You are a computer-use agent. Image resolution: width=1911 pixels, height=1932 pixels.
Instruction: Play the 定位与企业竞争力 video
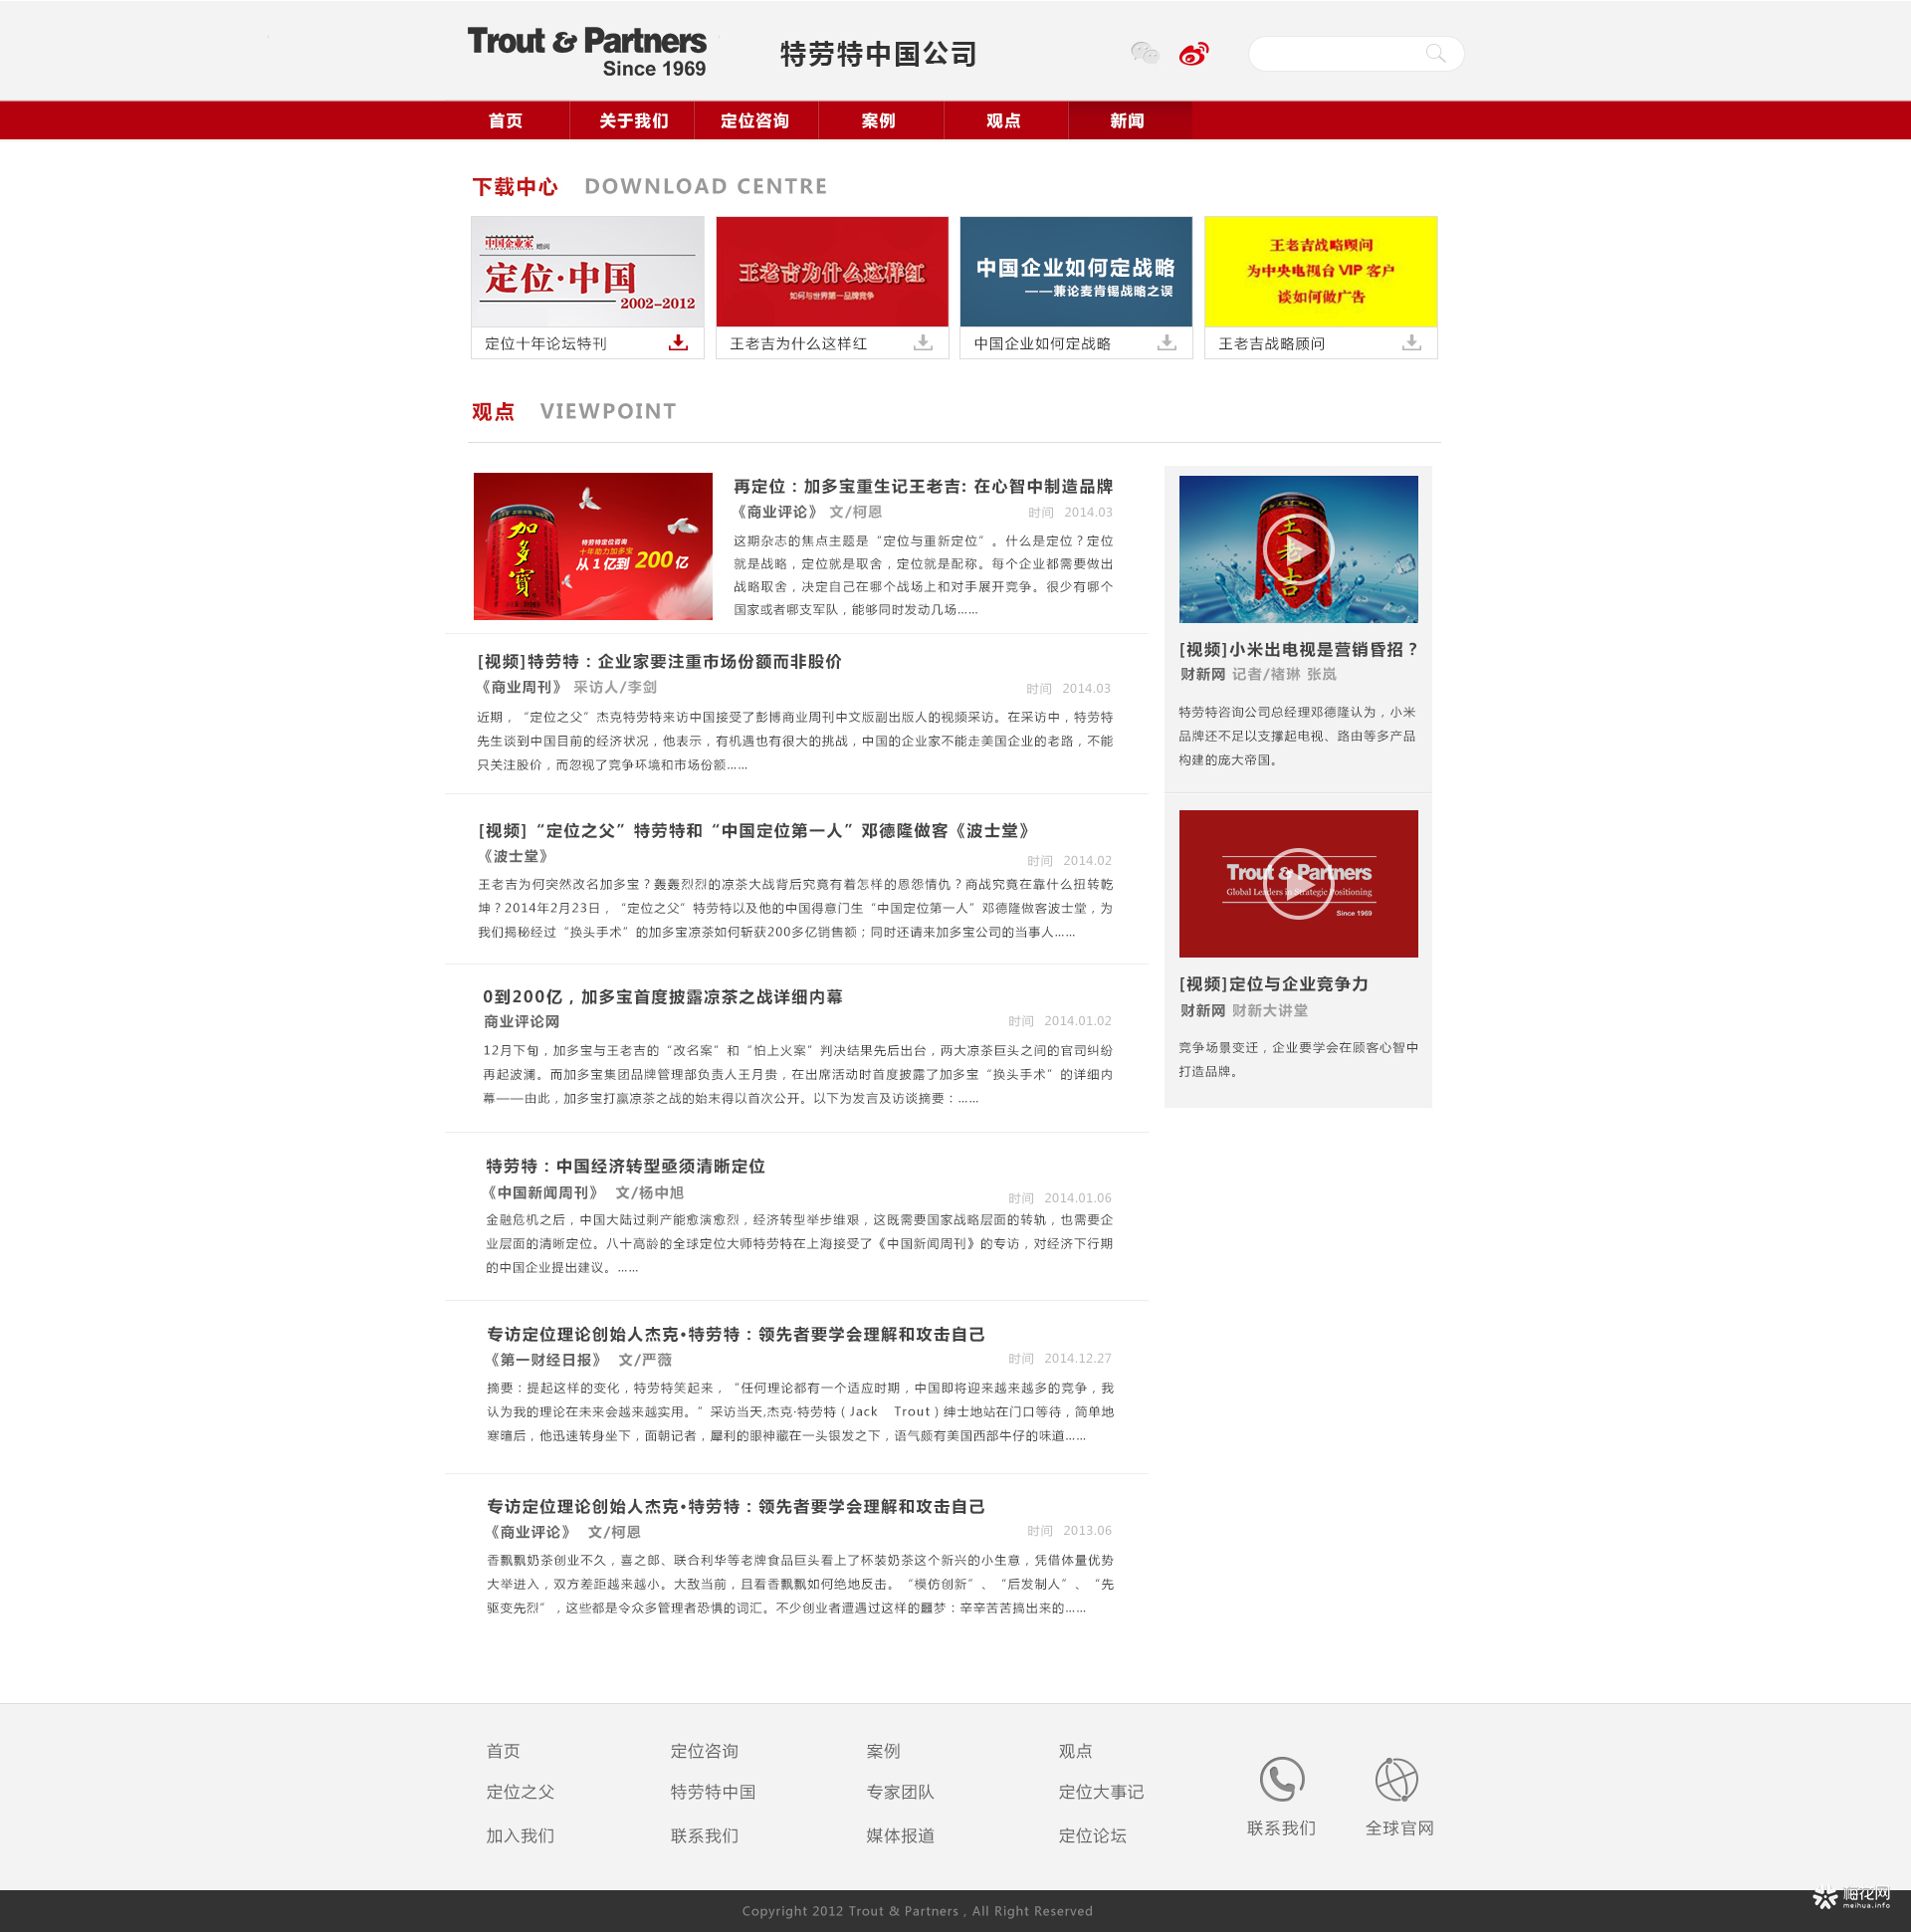pos(1298,883)
